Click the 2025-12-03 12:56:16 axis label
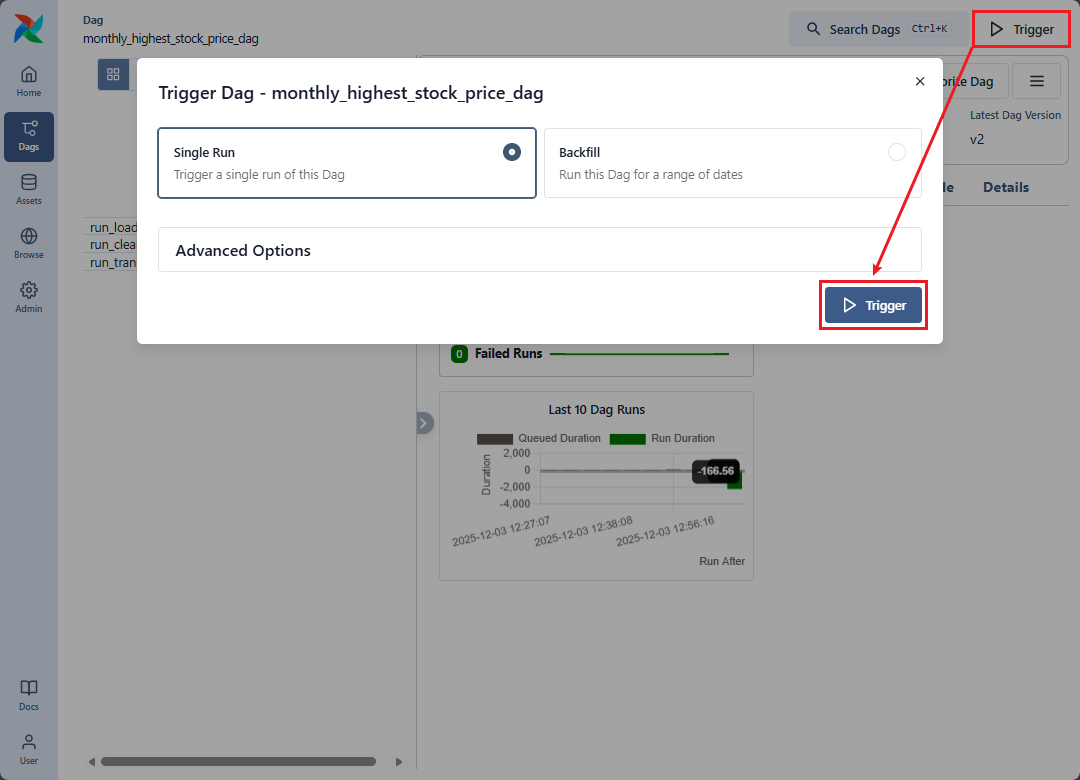The image size is (1080, 780). [x=665, y=531]
